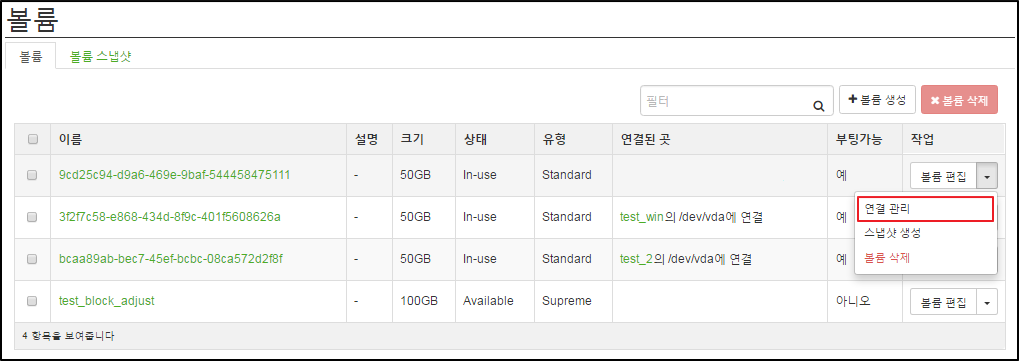Check the box for volume bcaa89ab-bec7
The width and height of the screenshot is (1020, 361).
click(x=33, y=259)
